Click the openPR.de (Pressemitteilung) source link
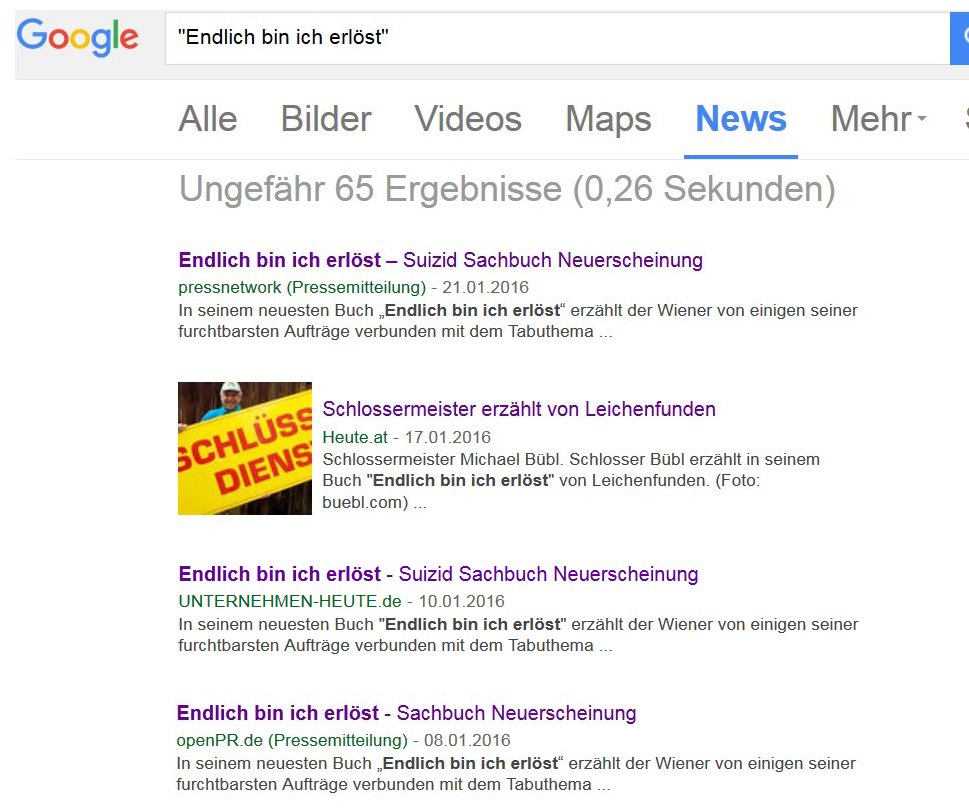 click(292, 741)
